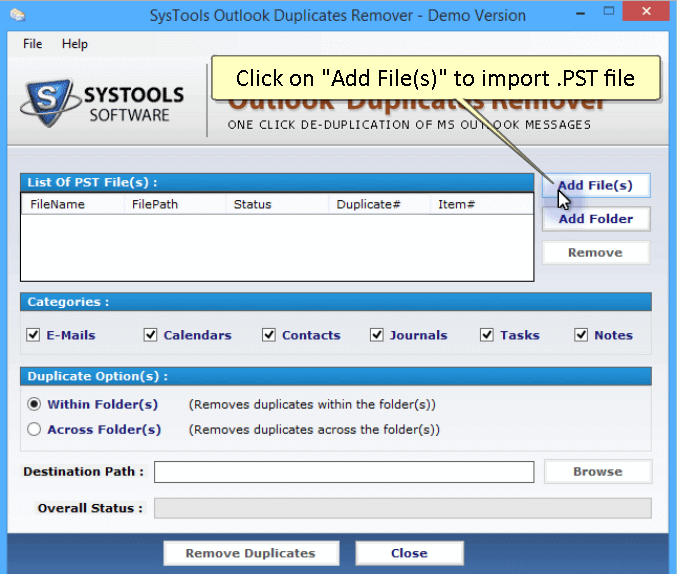
Task: Click the "Duplicate Option(s) :" section header
Action: (336, 376)
